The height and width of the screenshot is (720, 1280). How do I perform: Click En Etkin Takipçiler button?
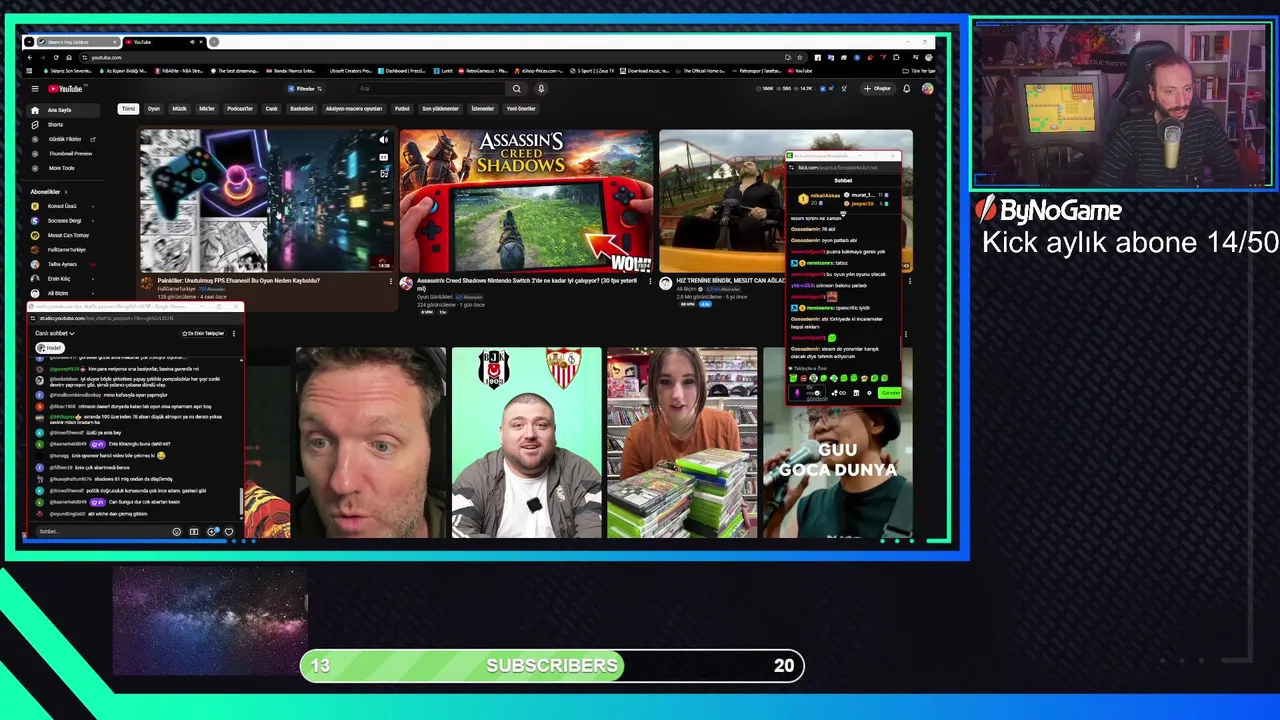point(202,334)
